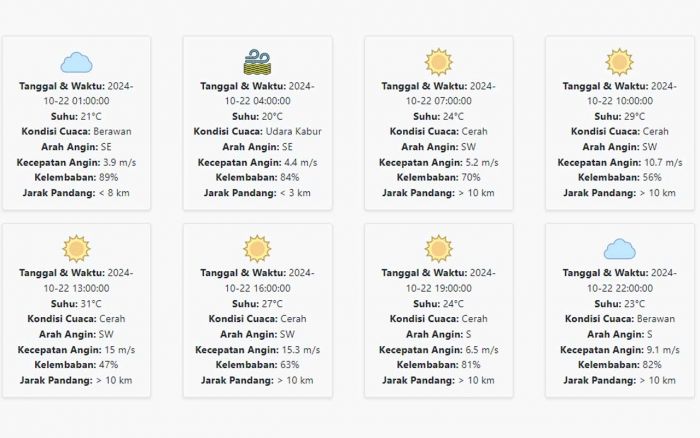The height and width of the screenshot is (438, 700).
Task: Click 'Kelembaban: 81%' humidity value
Action: pos(439,365)
